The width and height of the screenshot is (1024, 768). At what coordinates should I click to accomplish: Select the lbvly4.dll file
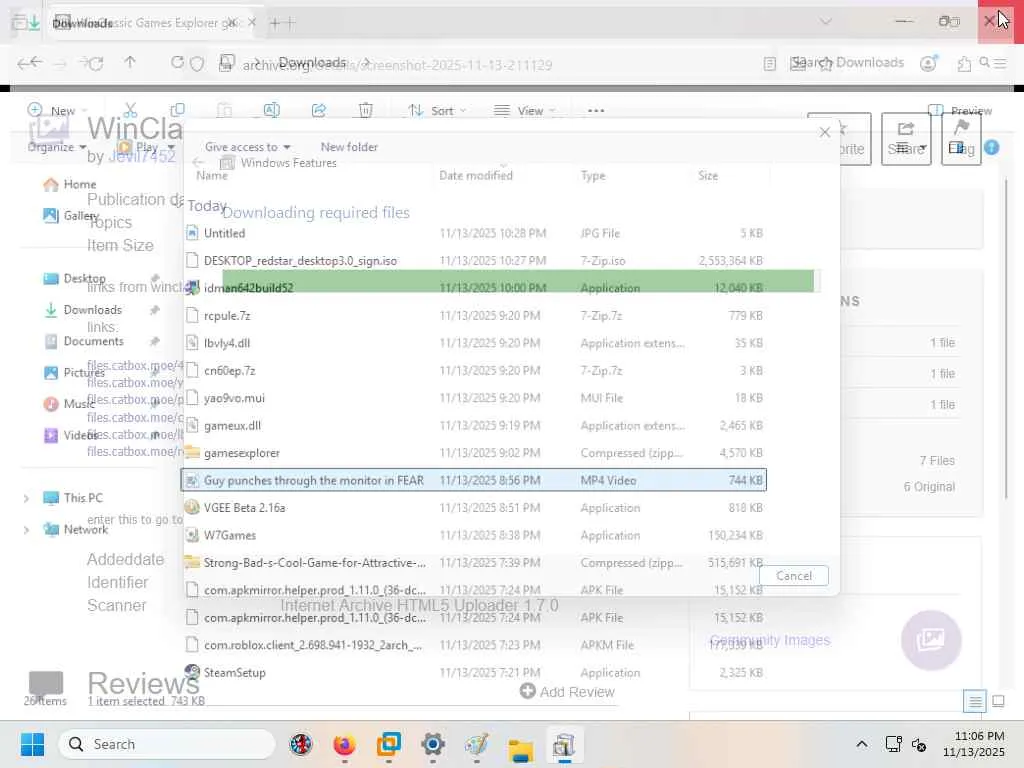pyautogui.click(x=473, y=343)
